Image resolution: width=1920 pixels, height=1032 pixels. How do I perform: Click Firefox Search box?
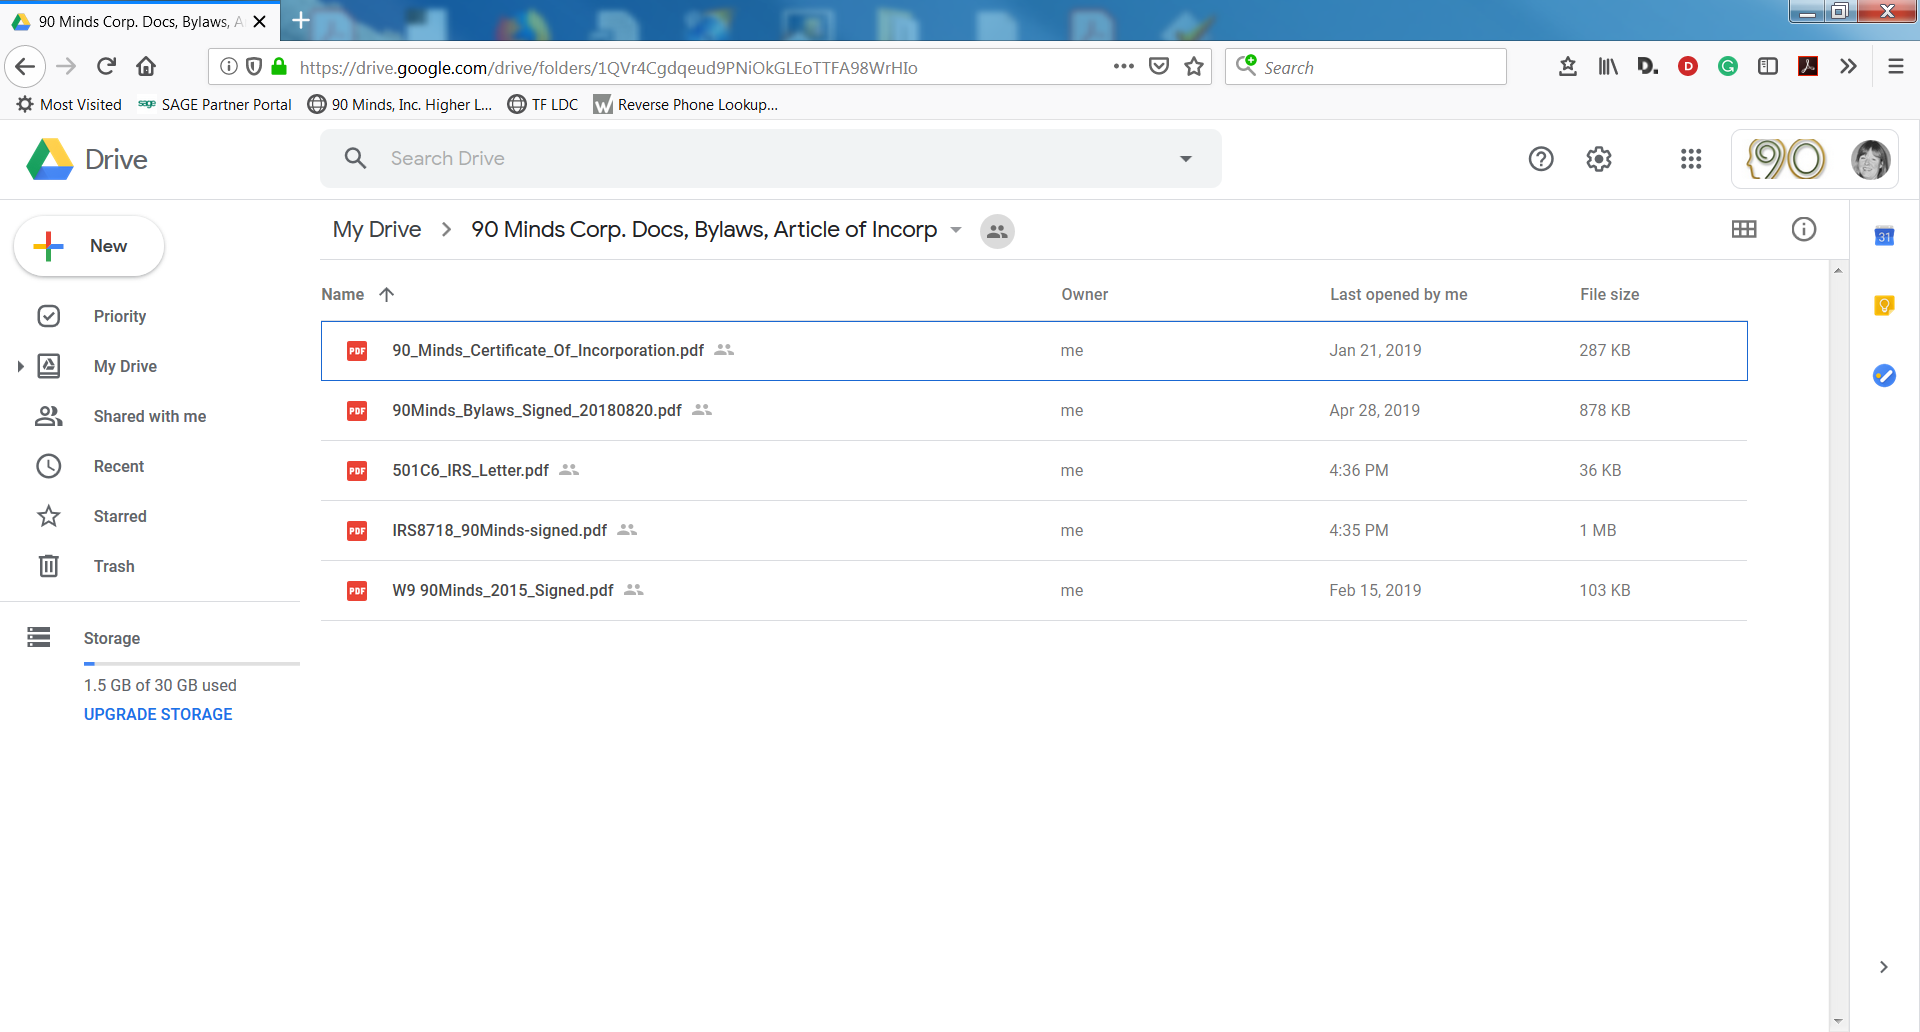coord(1366,67)
